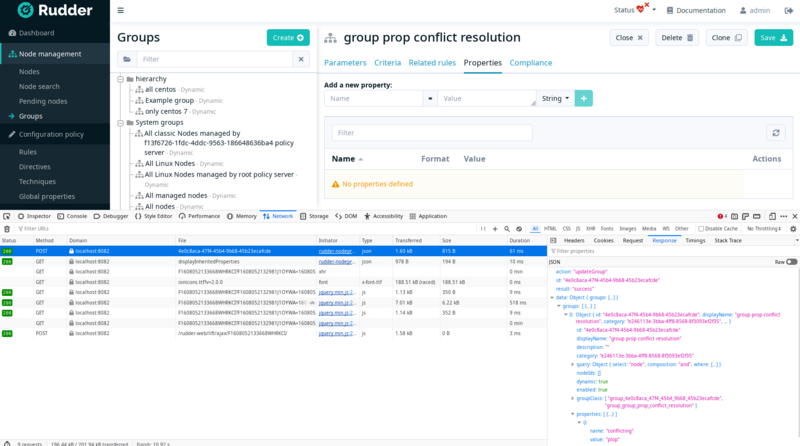Click the group icon beside 'Example group'
800x446 pixels.
point(139,101)
